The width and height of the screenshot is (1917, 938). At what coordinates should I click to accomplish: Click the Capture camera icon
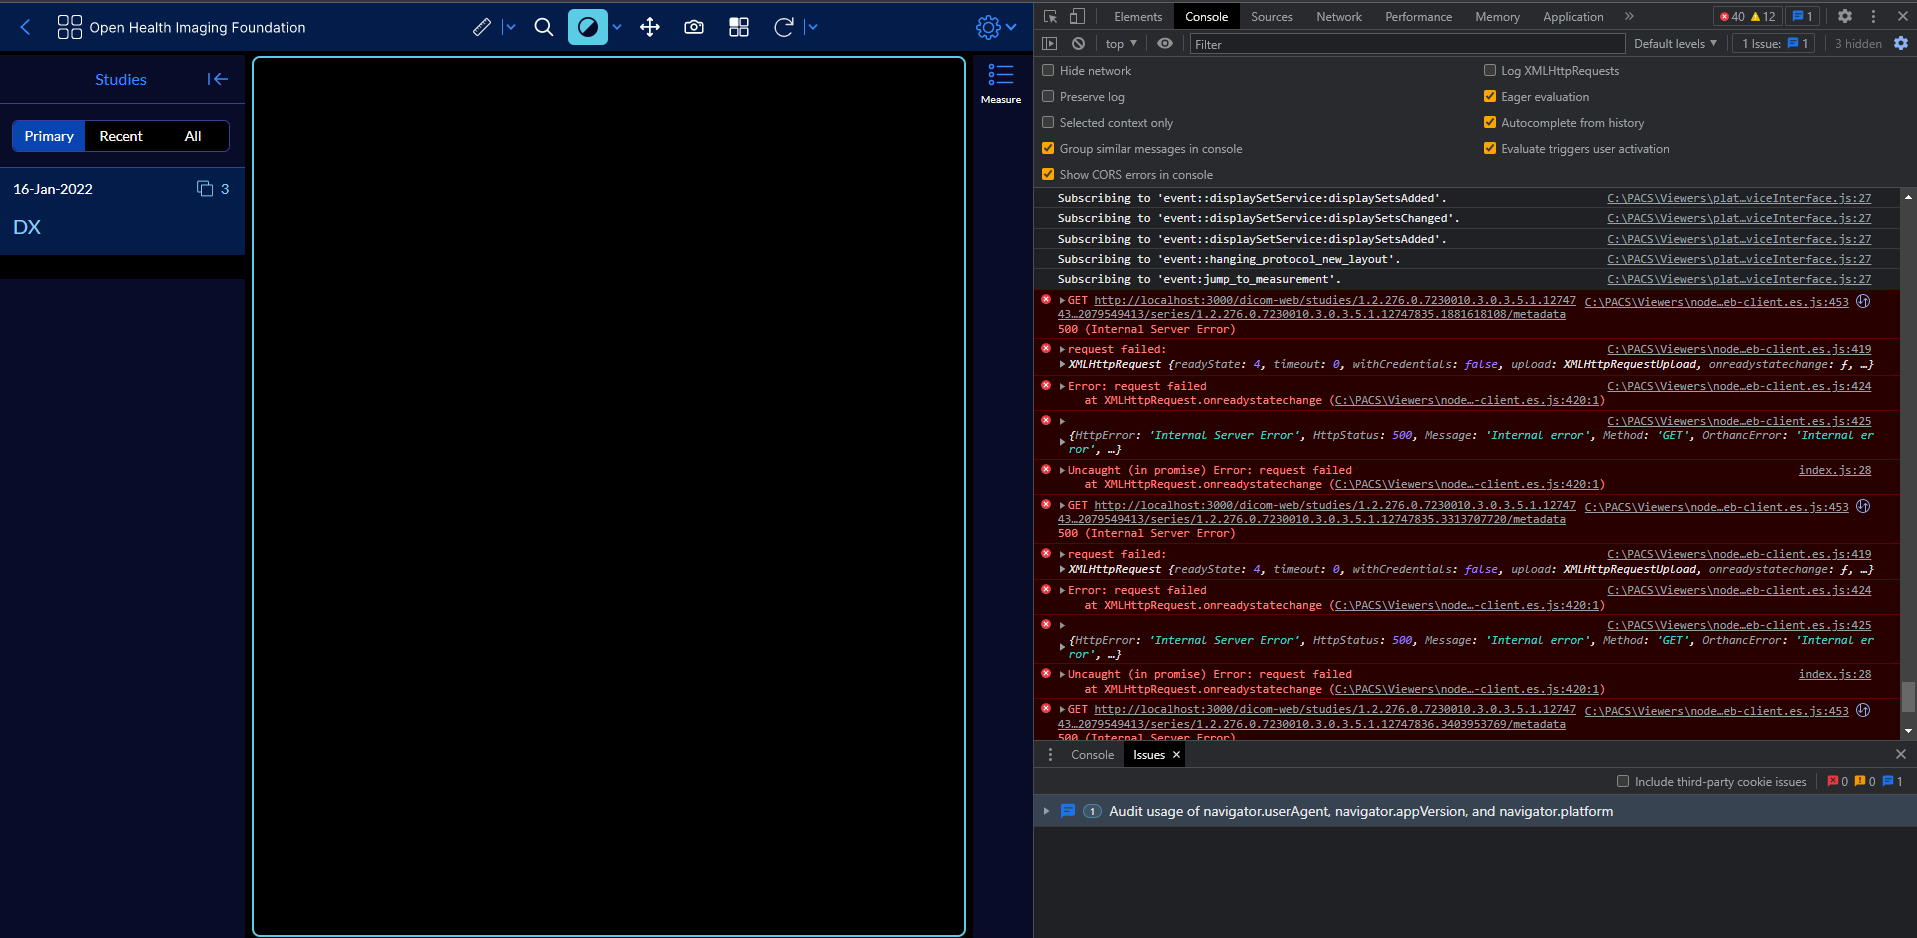click(694, 27)
